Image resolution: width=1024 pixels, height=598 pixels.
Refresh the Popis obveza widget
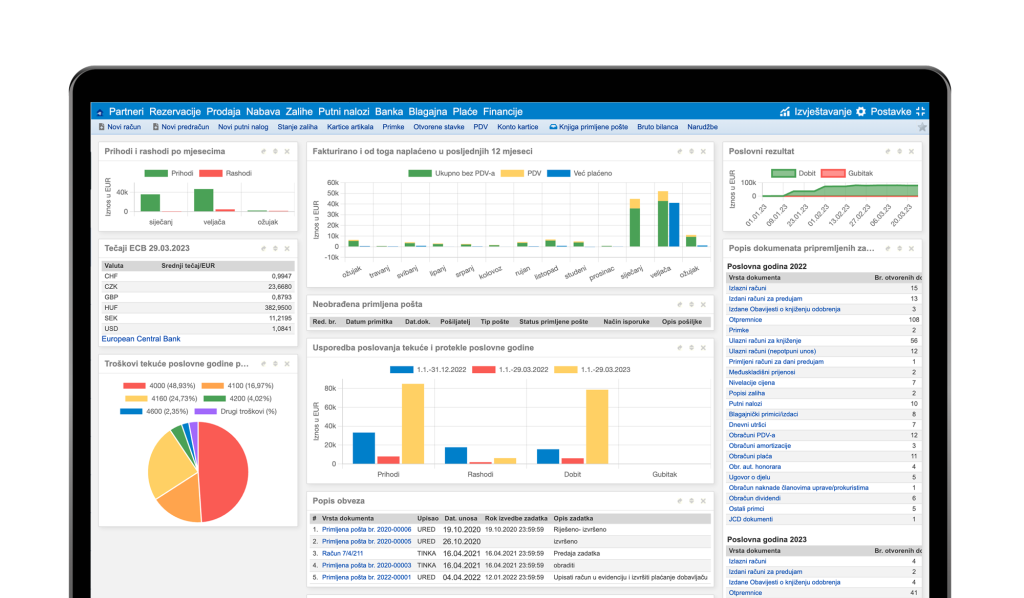click(x=679, y=500)
